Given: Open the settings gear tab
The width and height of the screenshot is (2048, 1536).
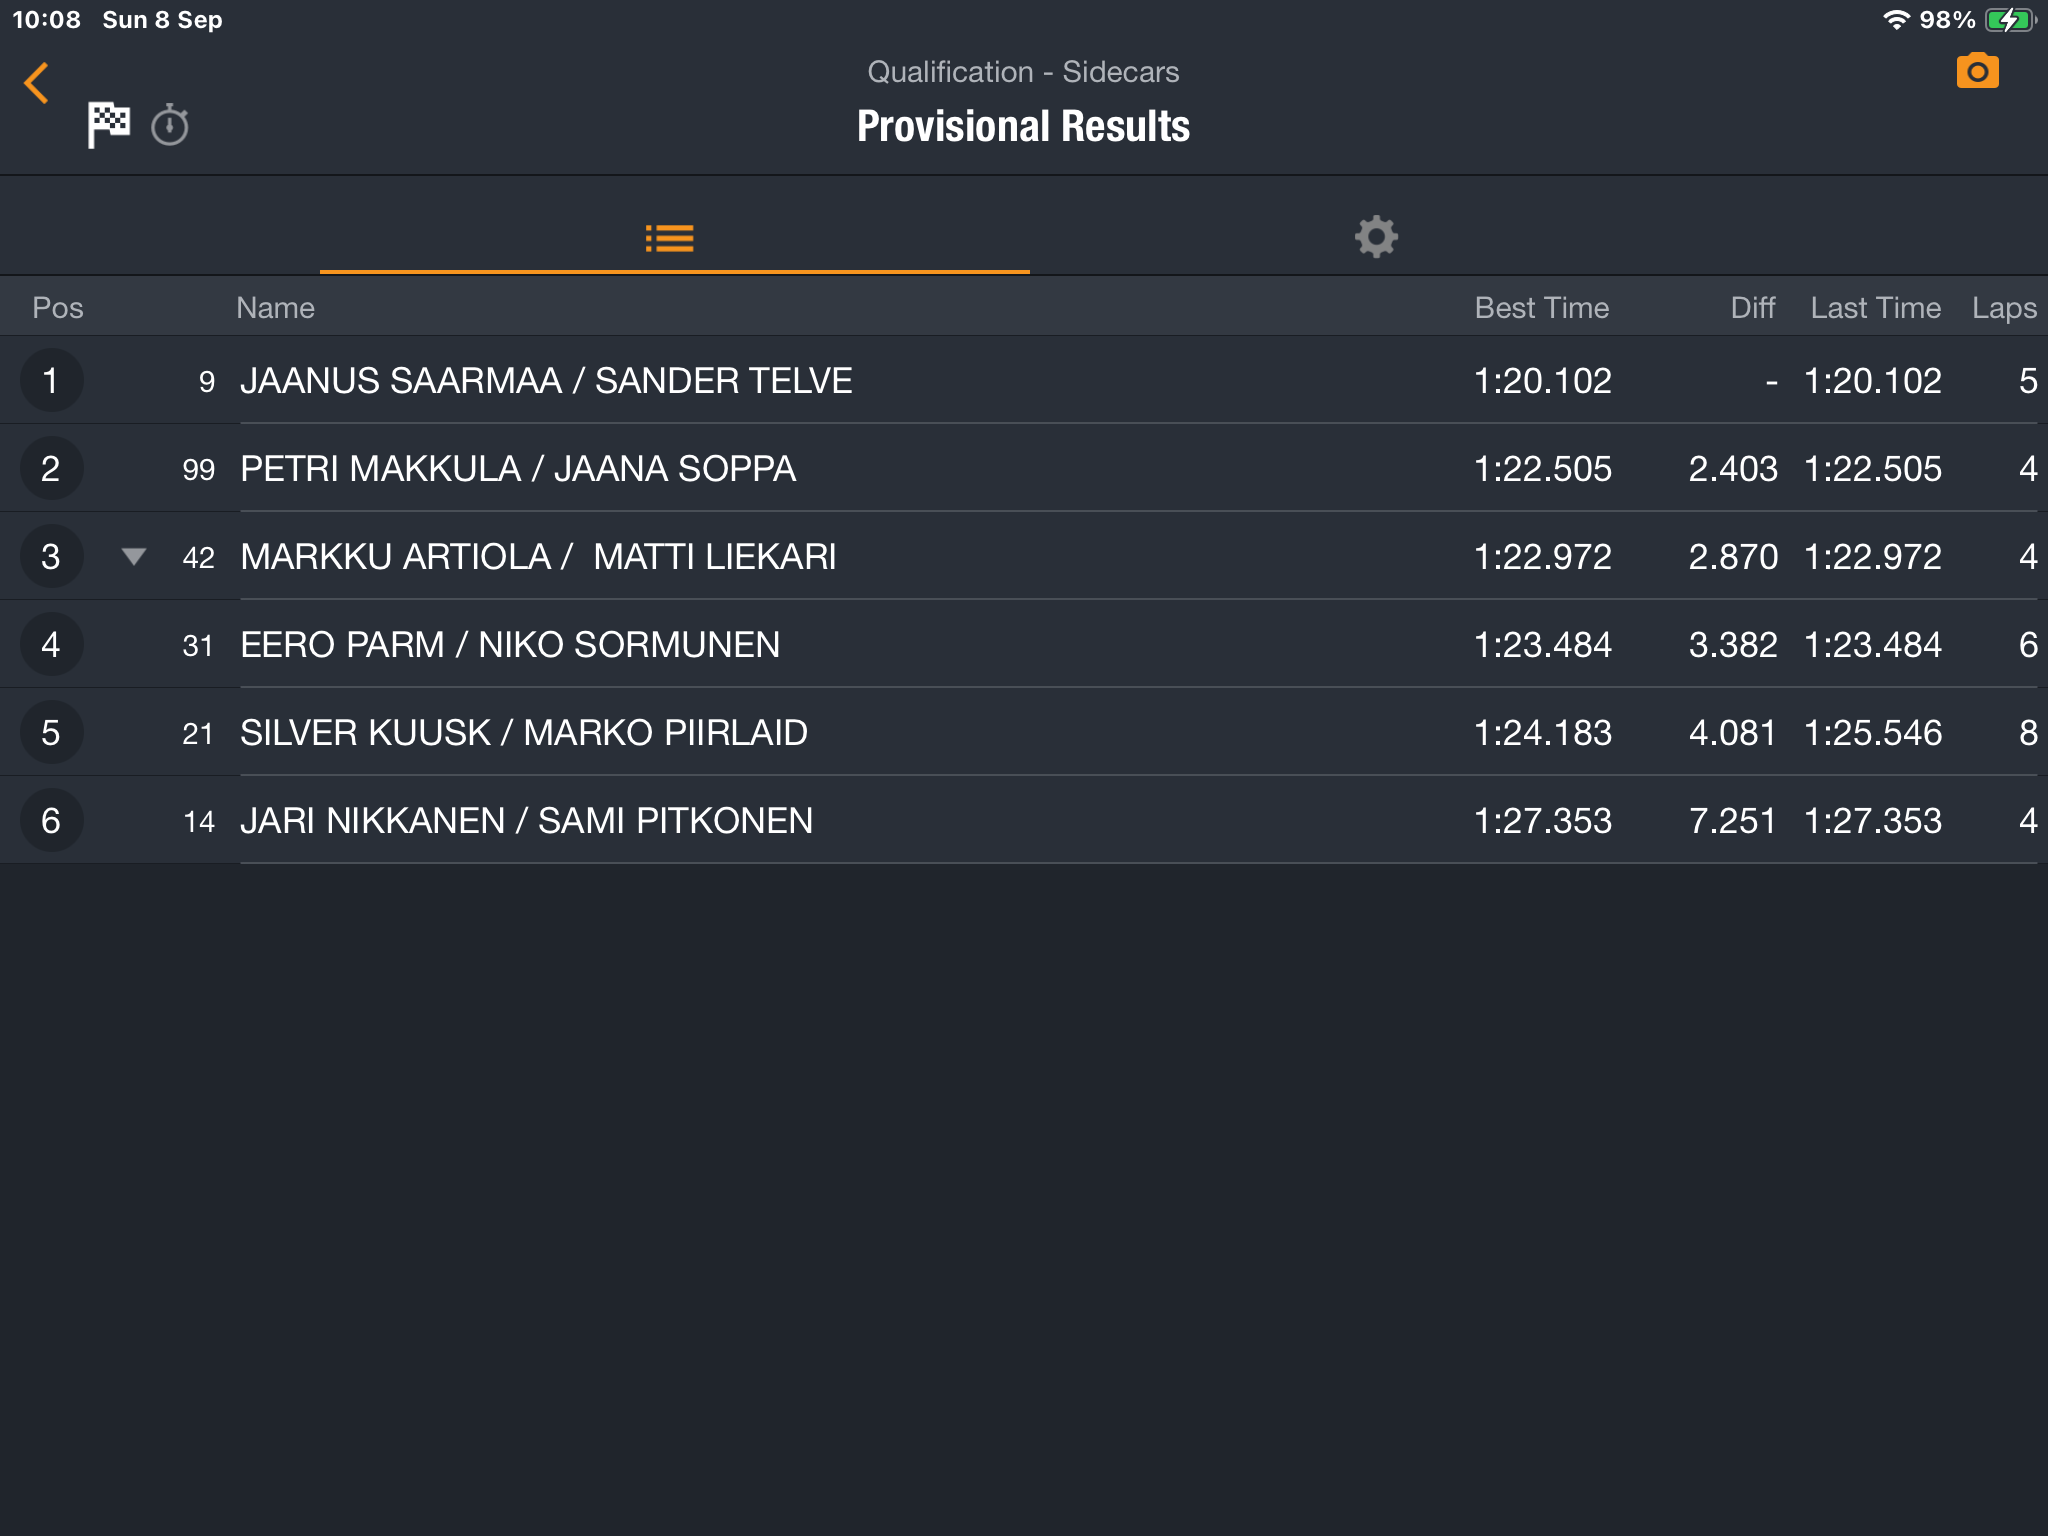Looking at the screenshot, I should click(x=1376, y=237).
